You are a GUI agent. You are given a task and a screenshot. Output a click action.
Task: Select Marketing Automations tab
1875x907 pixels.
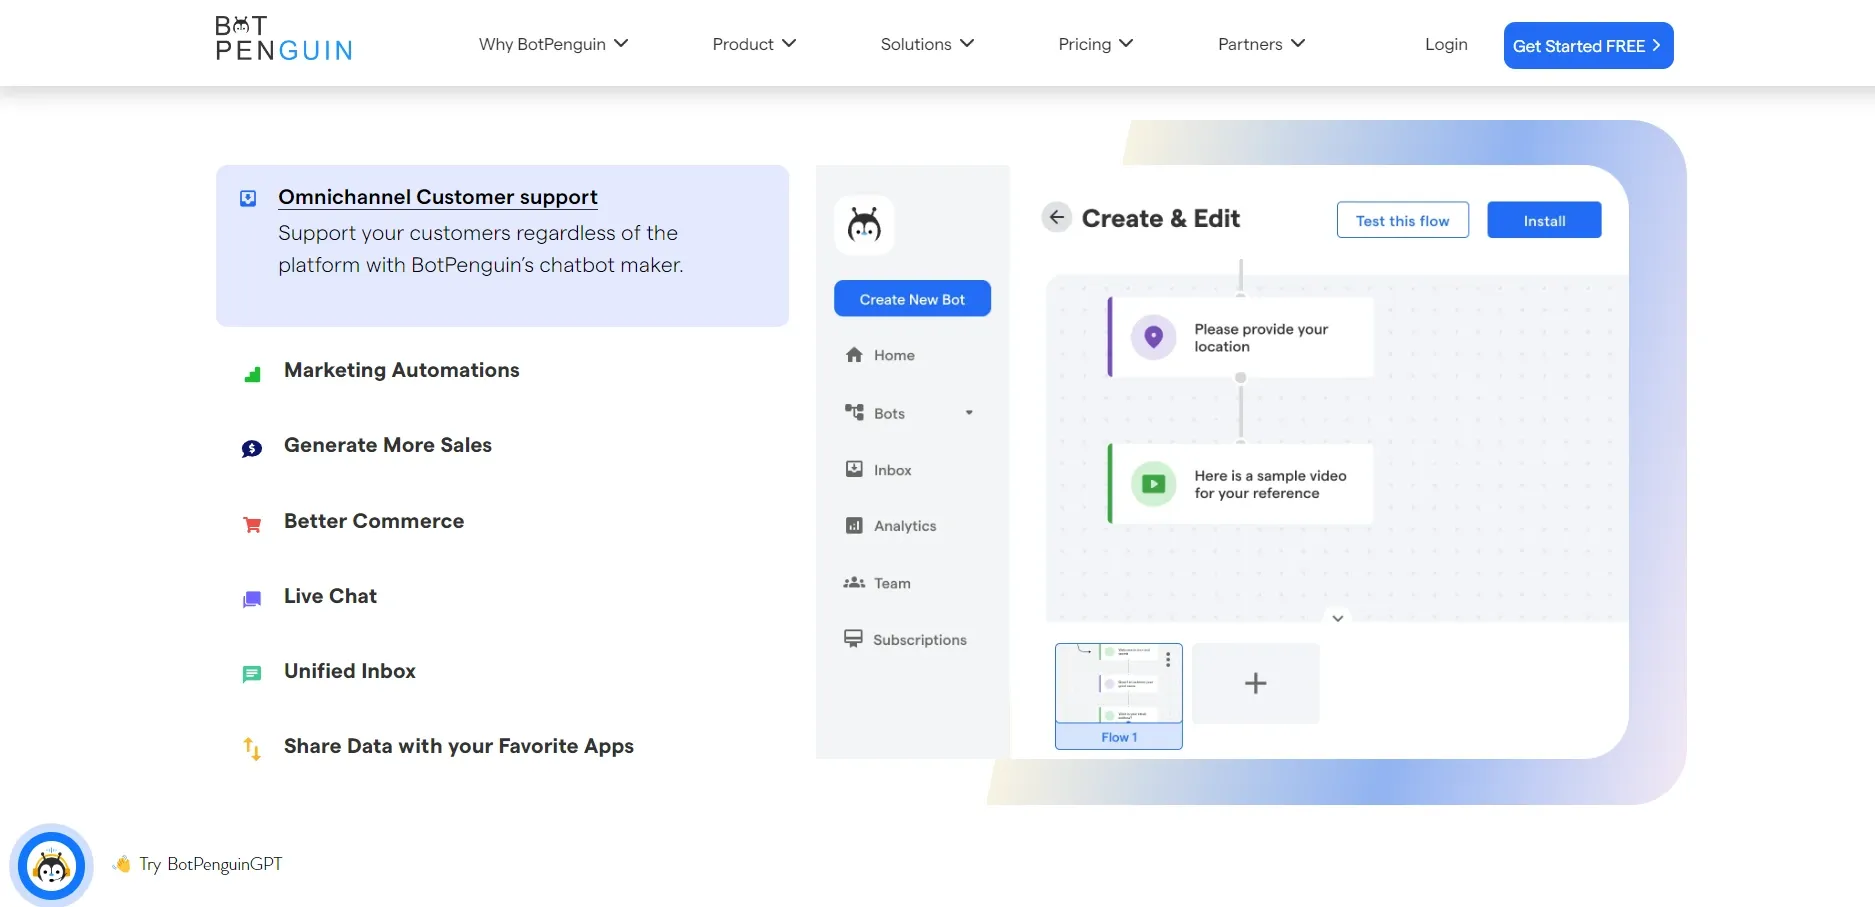click(401, 370)
